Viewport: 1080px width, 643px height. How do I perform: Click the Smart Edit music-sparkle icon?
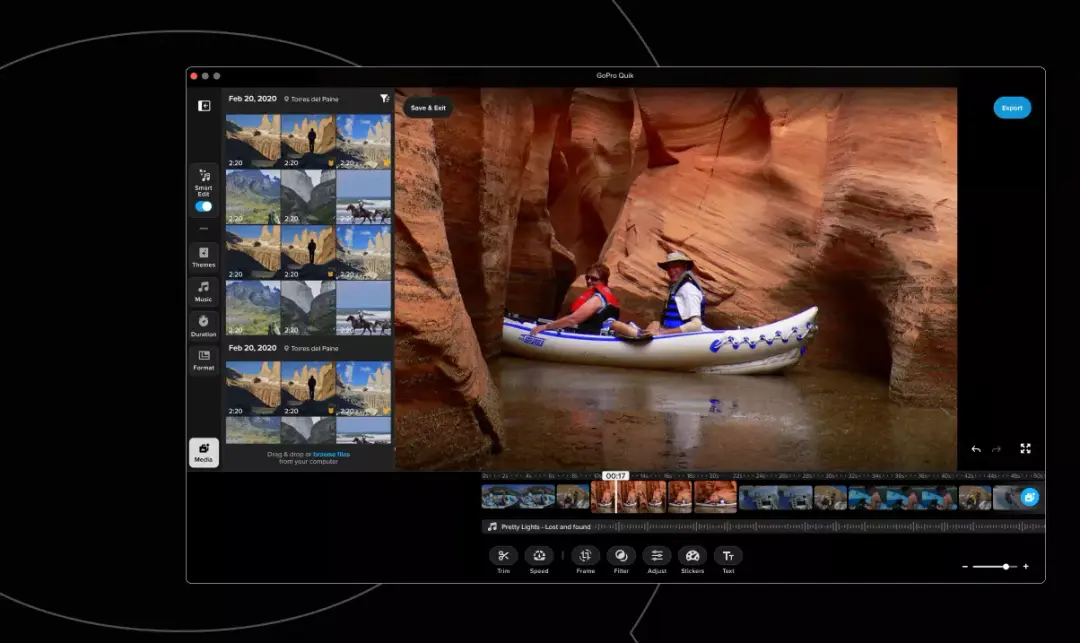[x=204, y=175]
